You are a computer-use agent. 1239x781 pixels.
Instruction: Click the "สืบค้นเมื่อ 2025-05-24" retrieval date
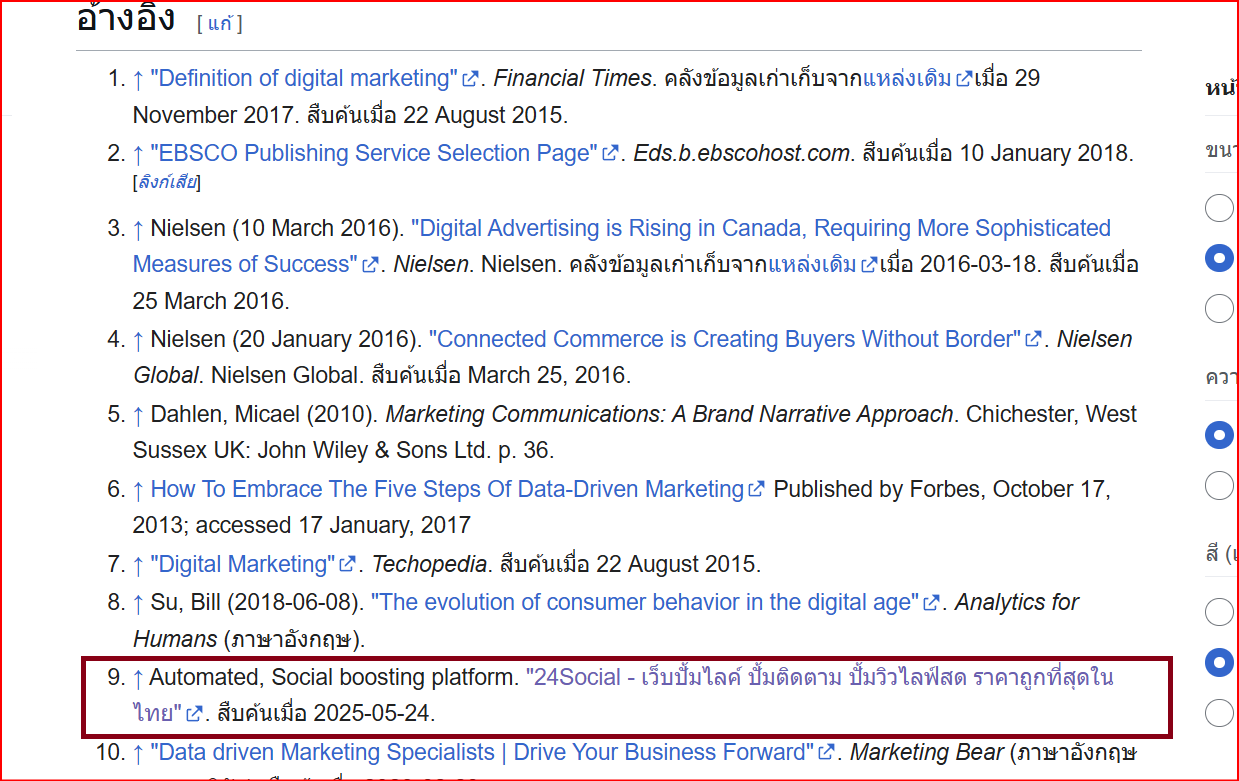(x=324, y=715)
